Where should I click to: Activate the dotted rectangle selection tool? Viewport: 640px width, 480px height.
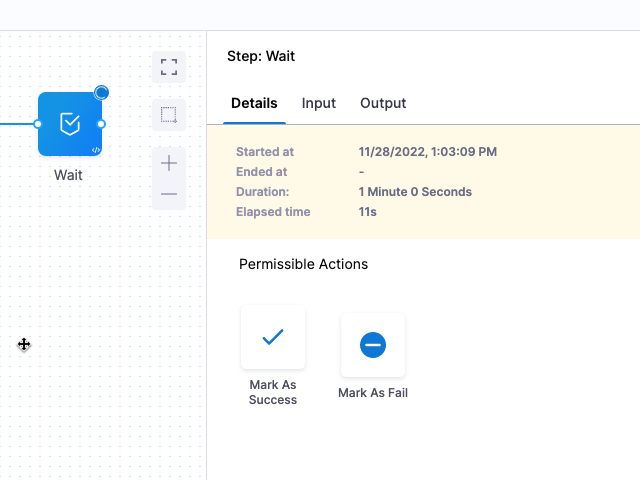point(169,115)
